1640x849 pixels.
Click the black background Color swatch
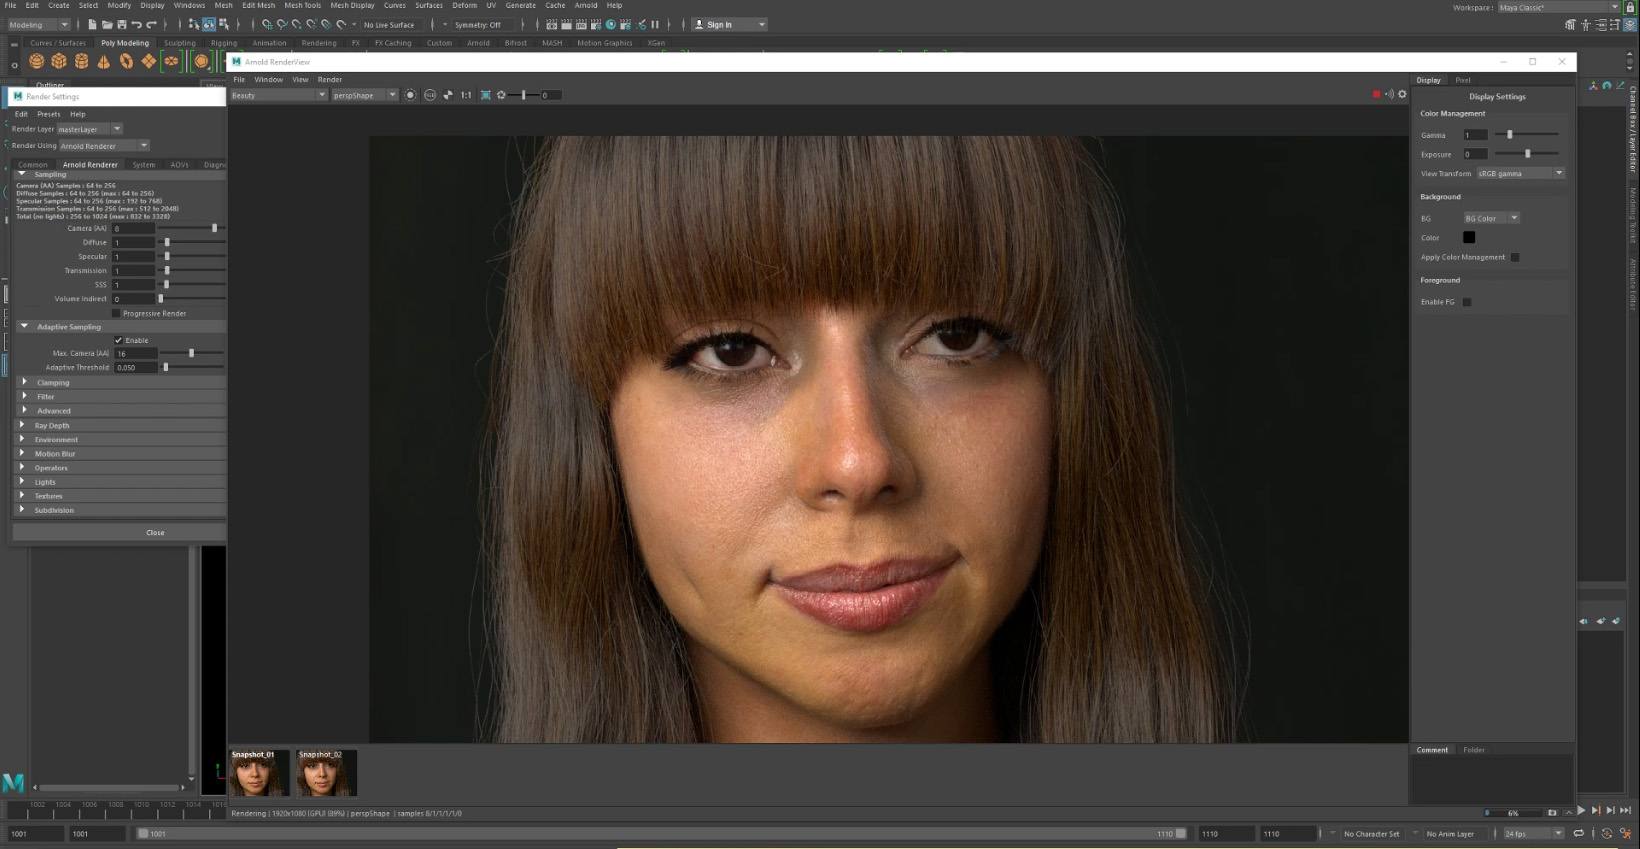(1469, 238)
